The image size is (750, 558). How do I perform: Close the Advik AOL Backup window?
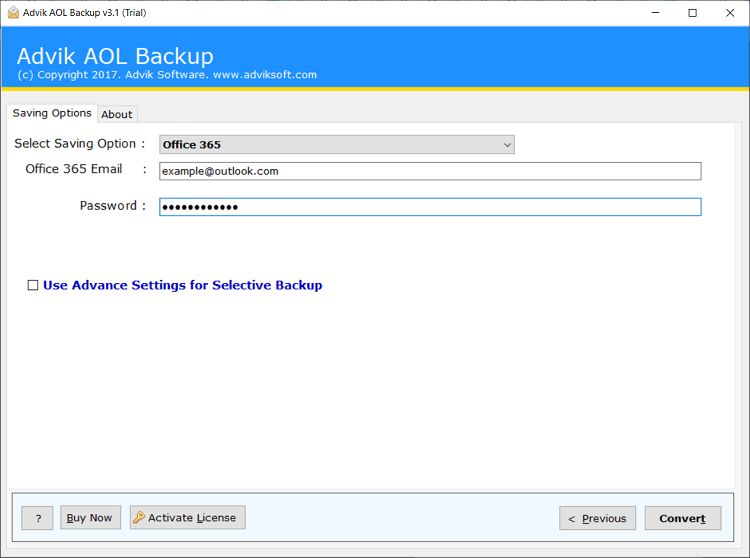[x=729, y=13]
